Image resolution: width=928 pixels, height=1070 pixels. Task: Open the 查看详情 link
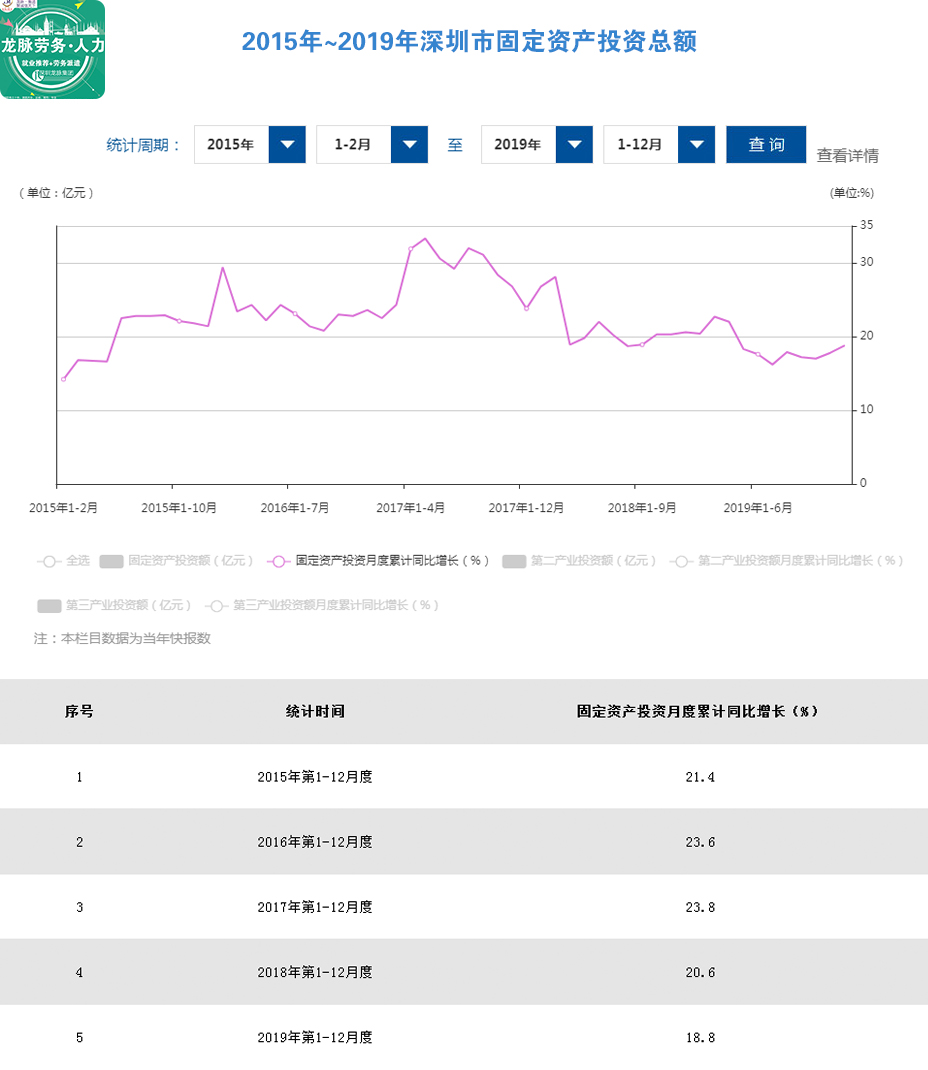847,156
